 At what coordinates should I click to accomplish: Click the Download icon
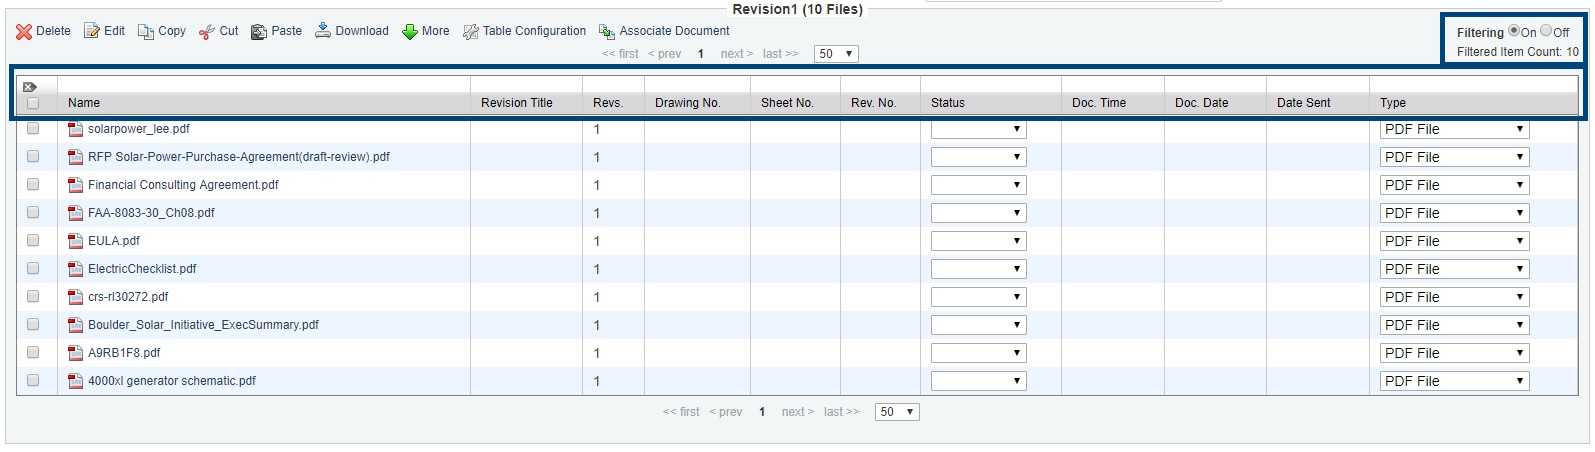pos(323,31)
